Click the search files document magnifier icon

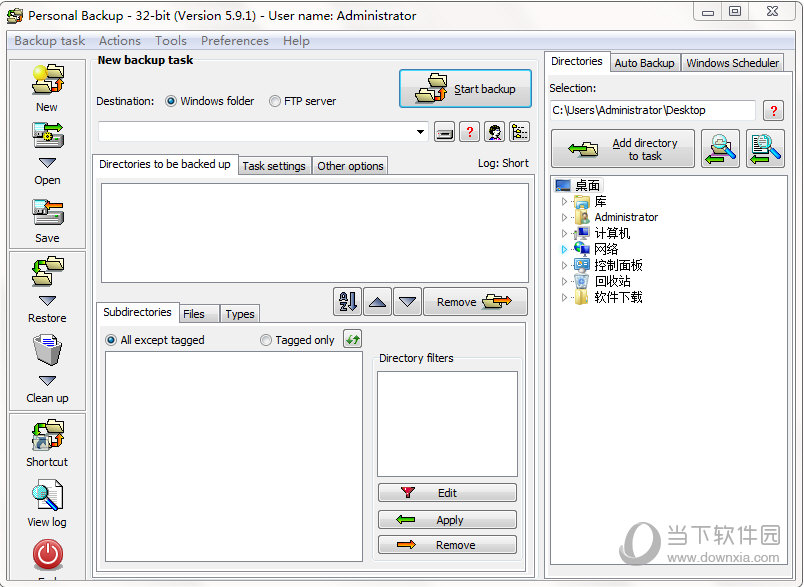coord(765,149)
